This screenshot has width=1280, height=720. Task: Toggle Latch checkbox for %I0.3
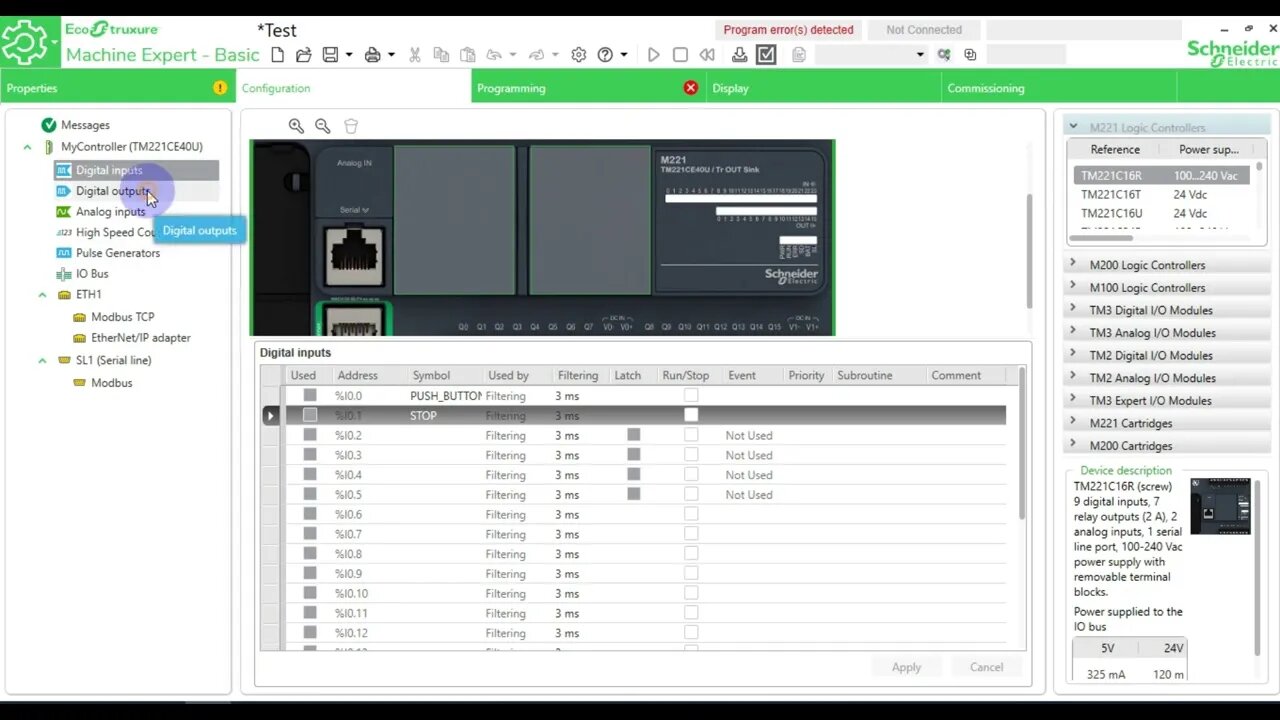pyautogui.click(x=633, y=455)
